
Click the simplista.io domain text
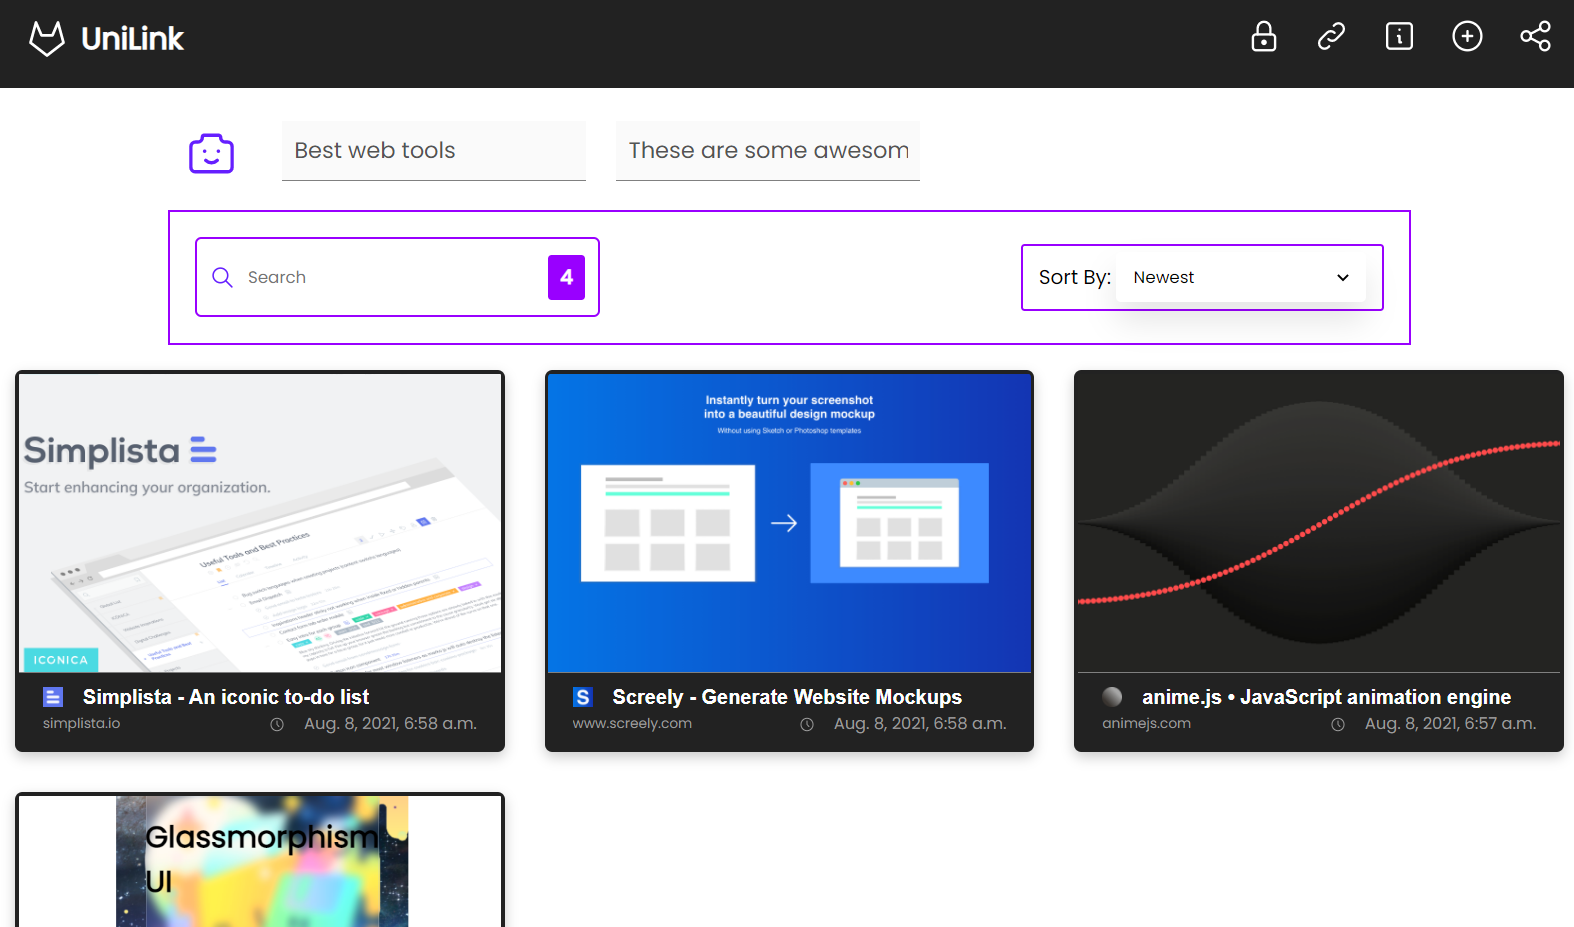coord(81,723)
